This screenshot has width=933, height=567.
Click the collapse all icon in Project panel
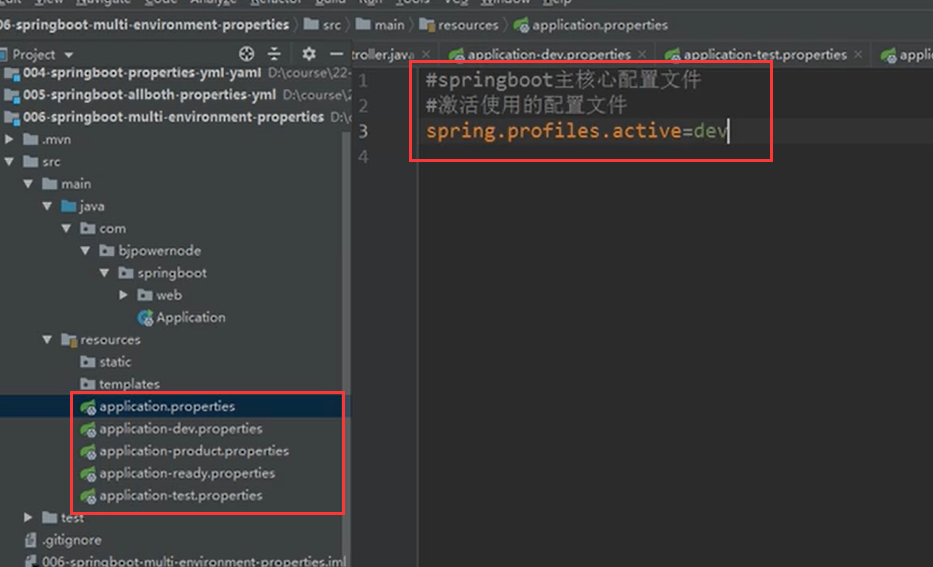(x=274, y=54)
